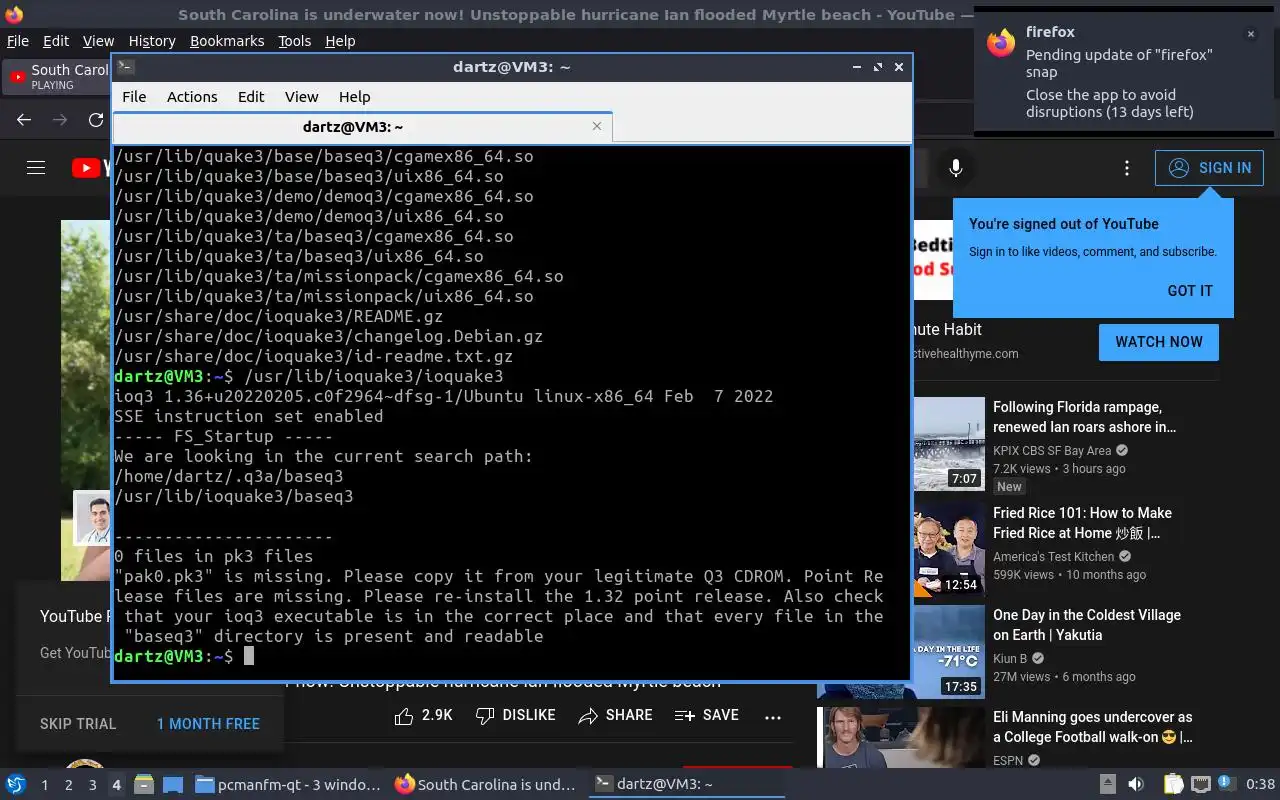Viewport: 1280px width, 800px height.
Task: Click show desktop icon in taskbar
Action: (172, 784)
